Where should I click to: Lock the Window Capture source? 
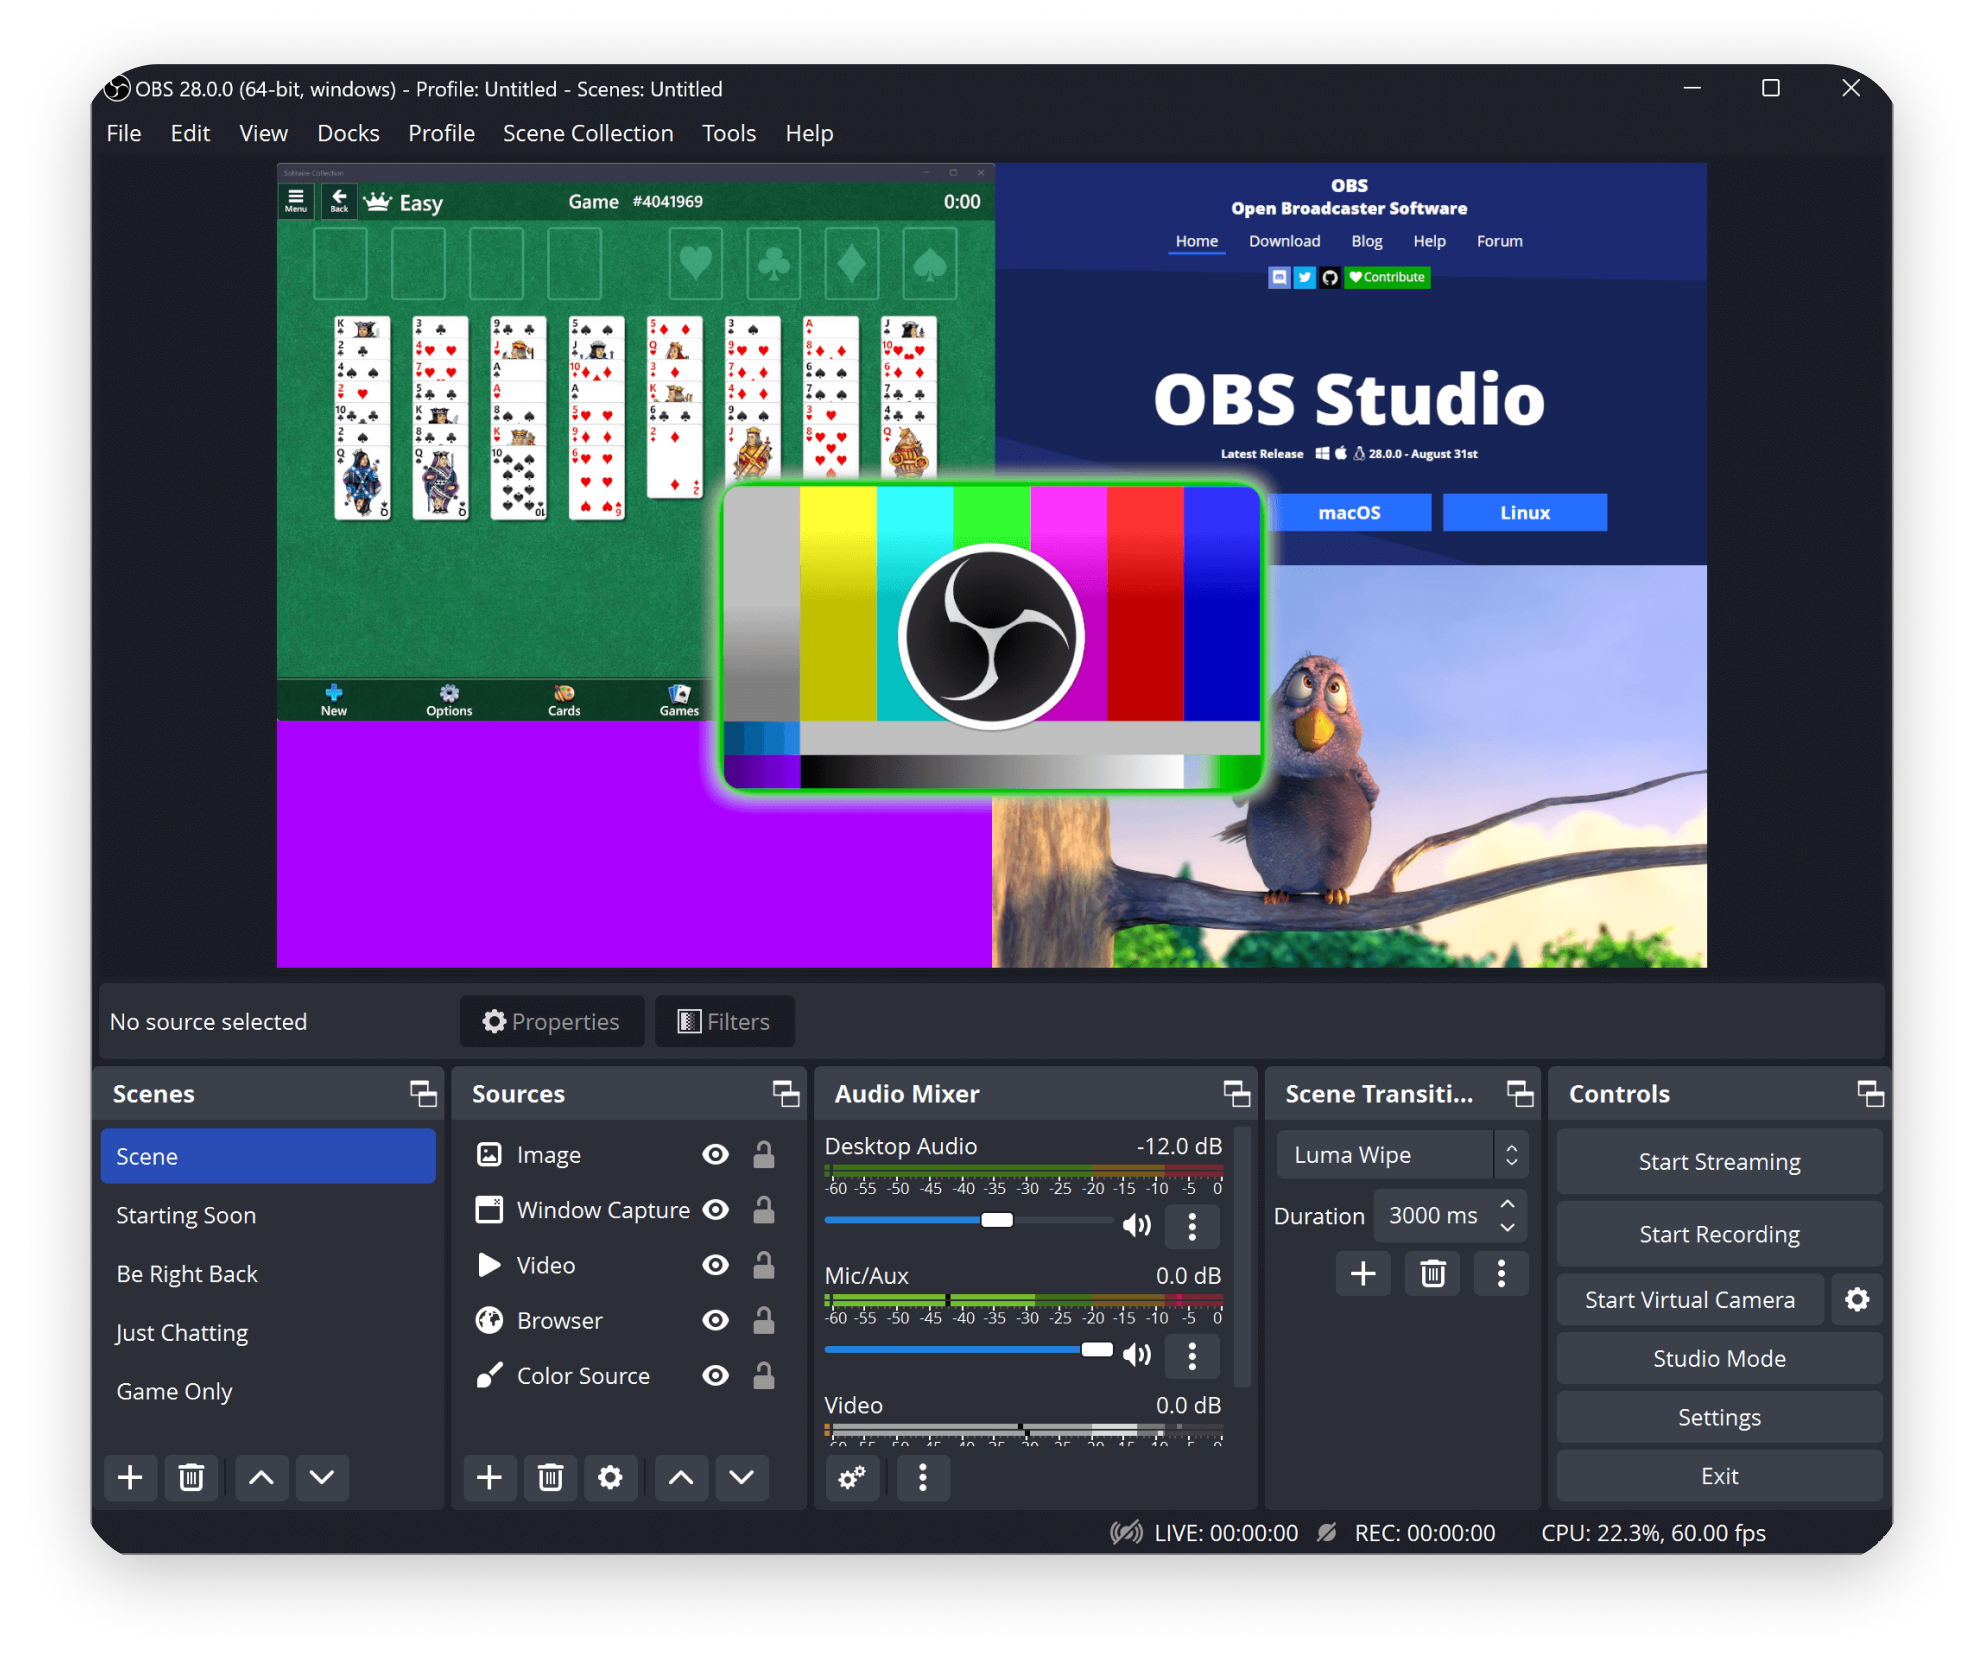coord(764,1210)
